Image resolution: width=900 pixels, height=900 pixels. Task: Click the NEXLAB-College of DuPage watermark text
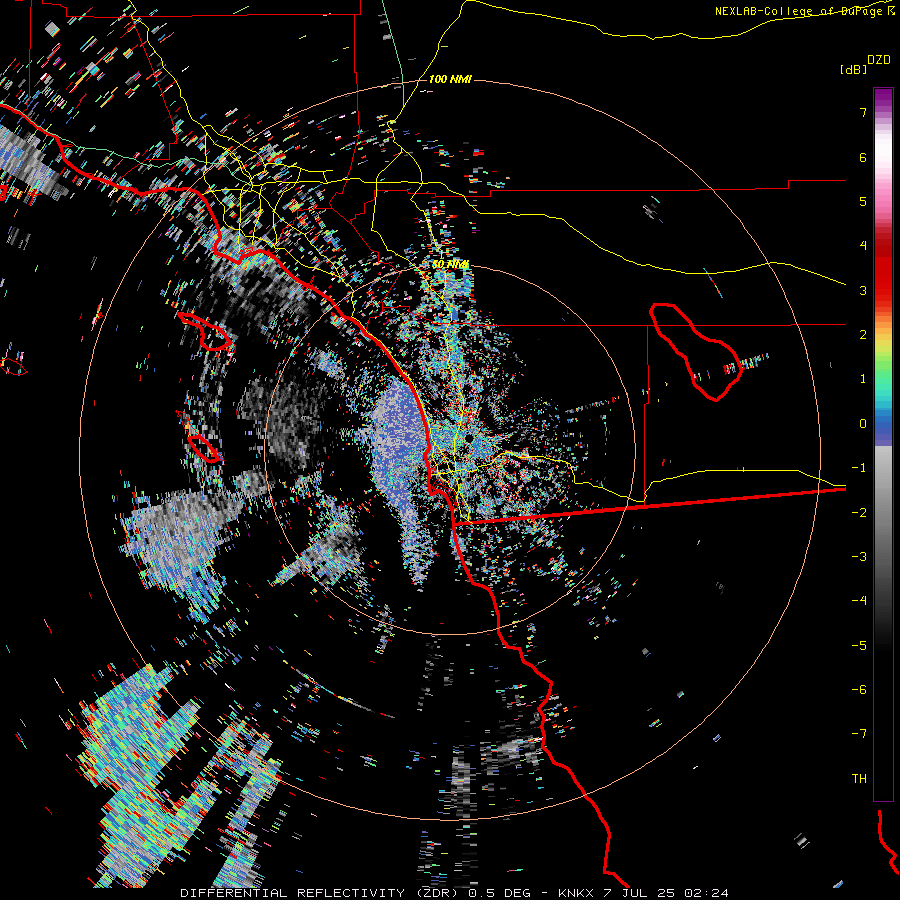(804, 11)
